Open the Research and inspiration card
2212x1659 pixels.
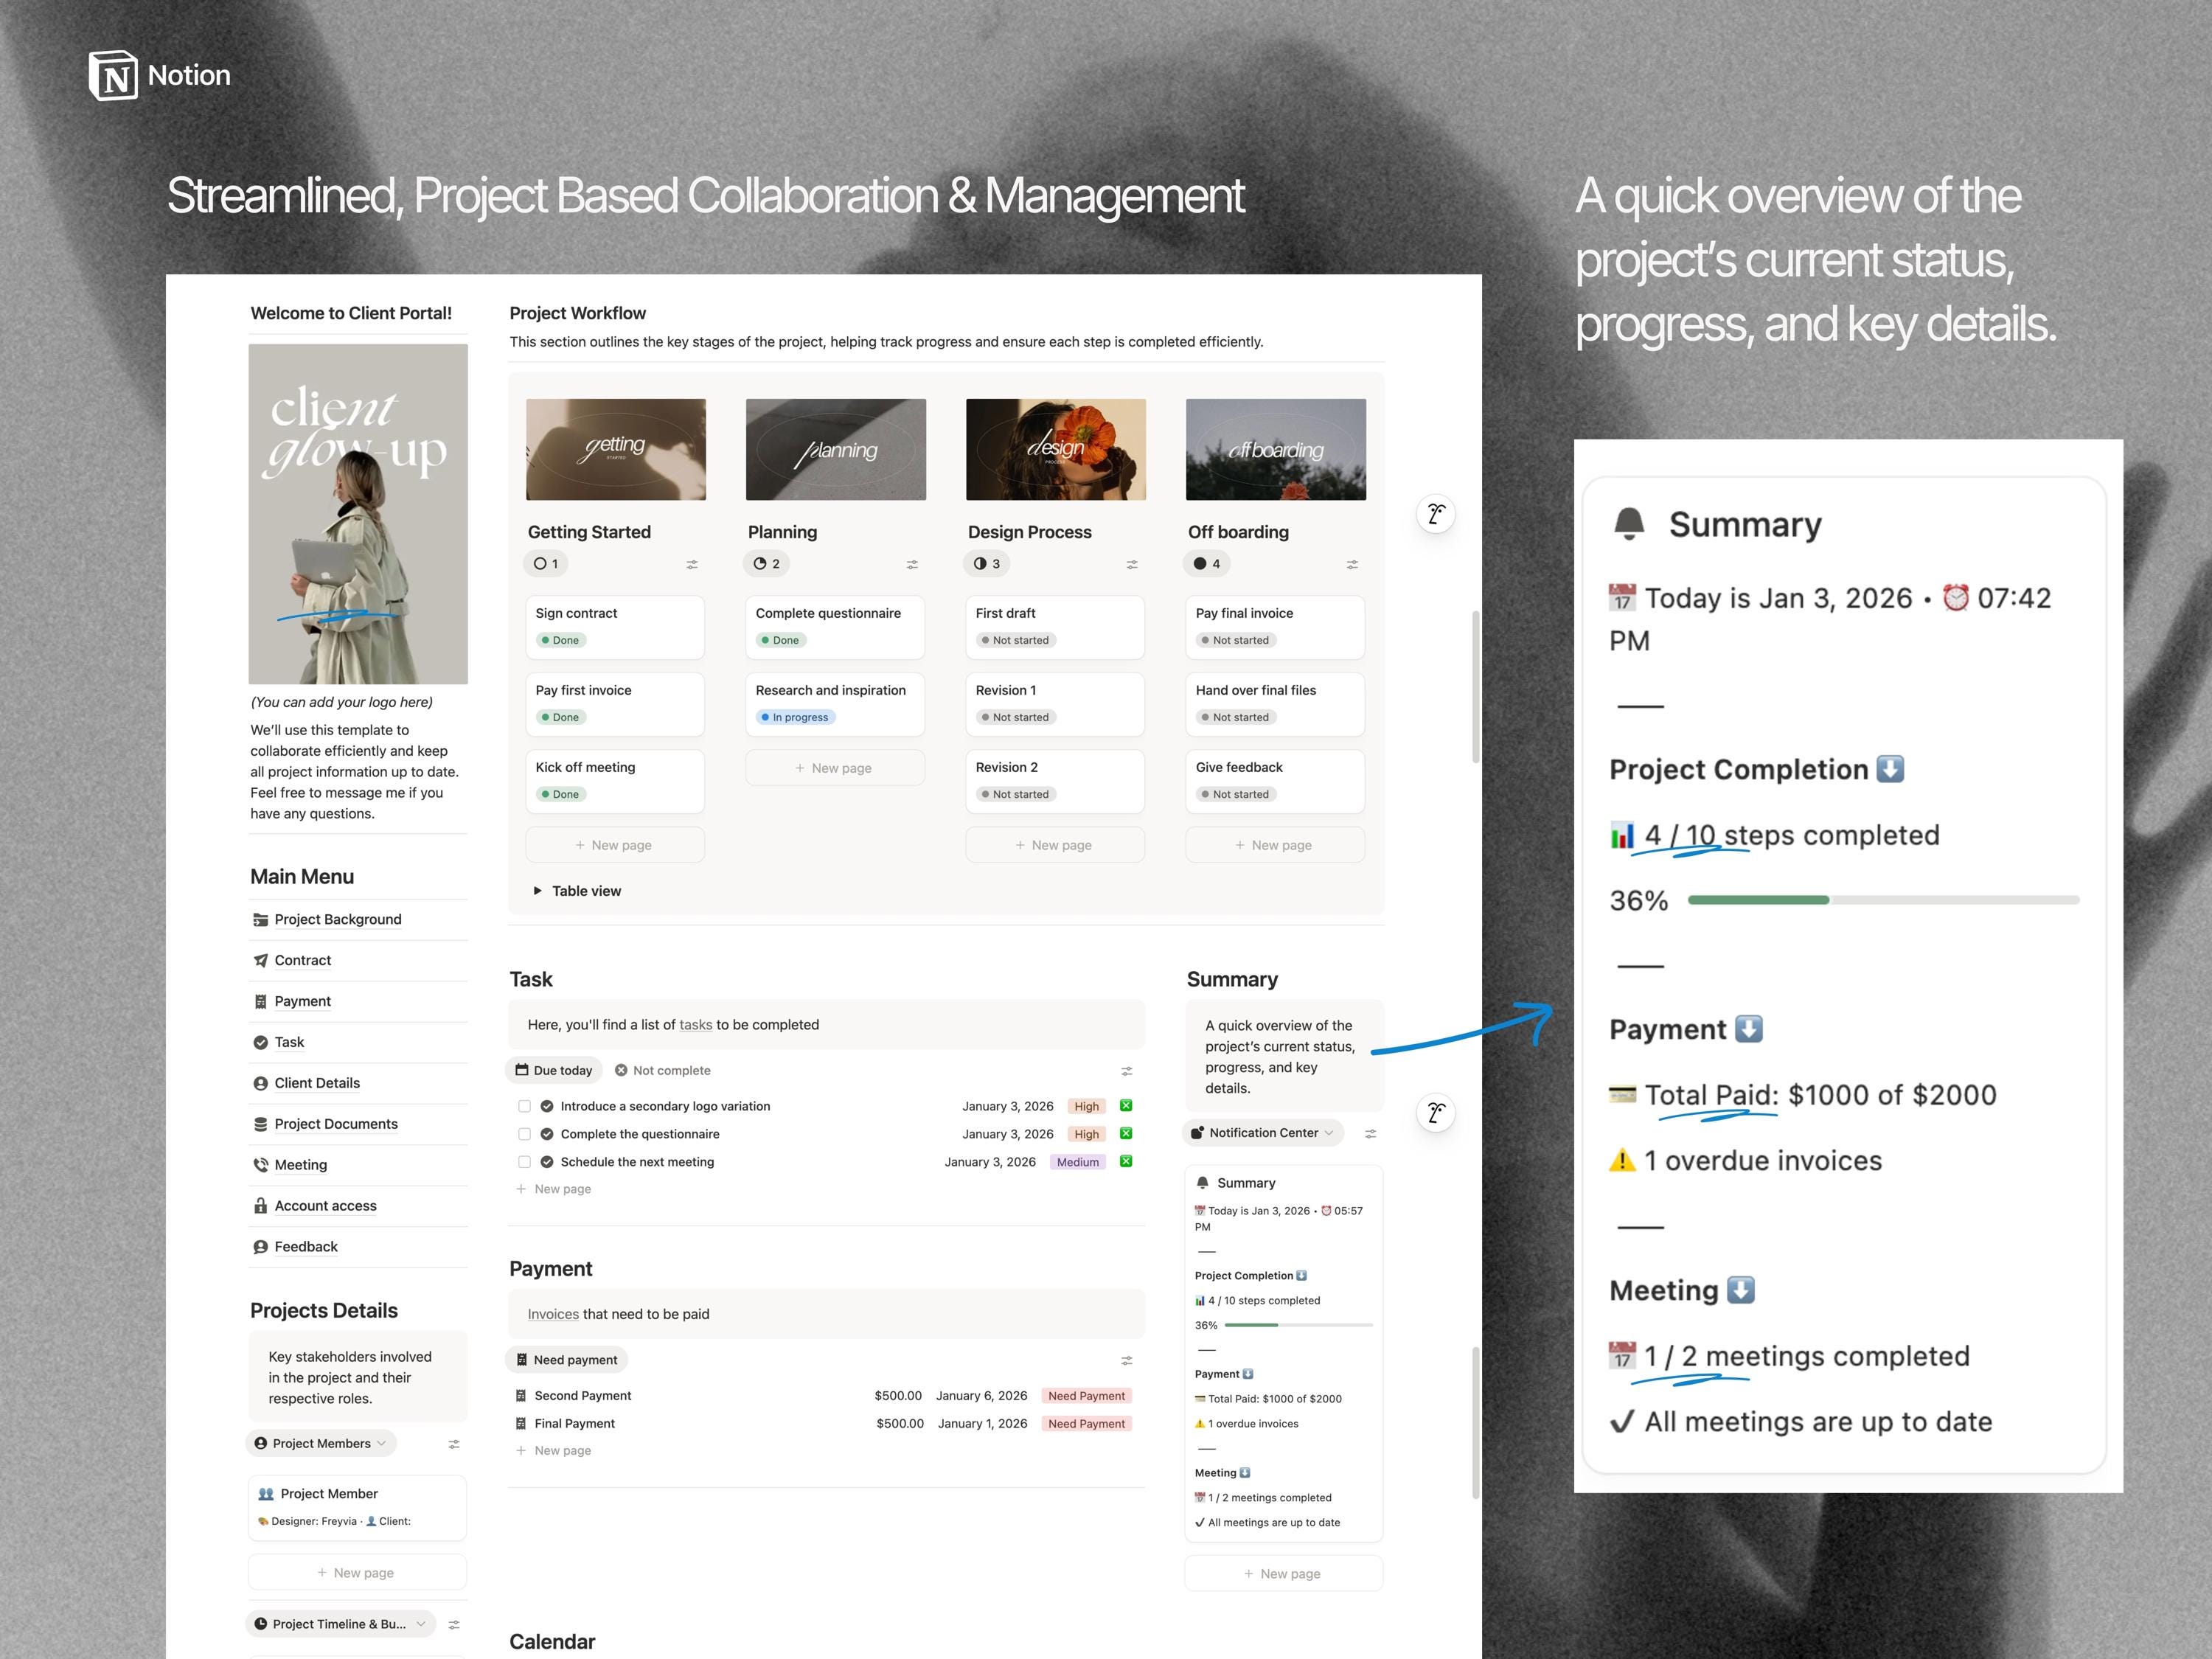point(835,704)
